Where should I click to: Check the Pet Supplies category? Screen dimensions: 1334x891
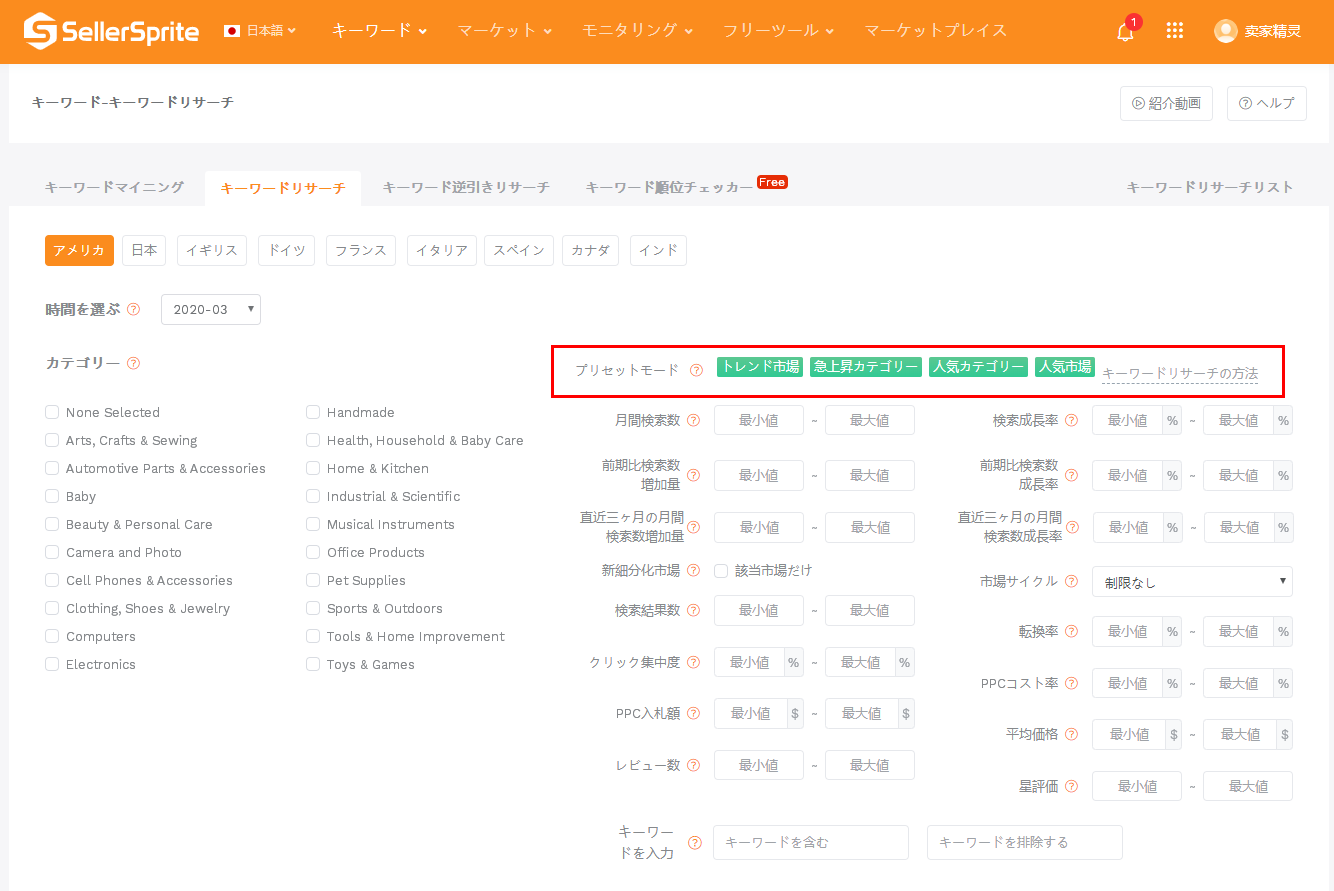tap(313, 580)
